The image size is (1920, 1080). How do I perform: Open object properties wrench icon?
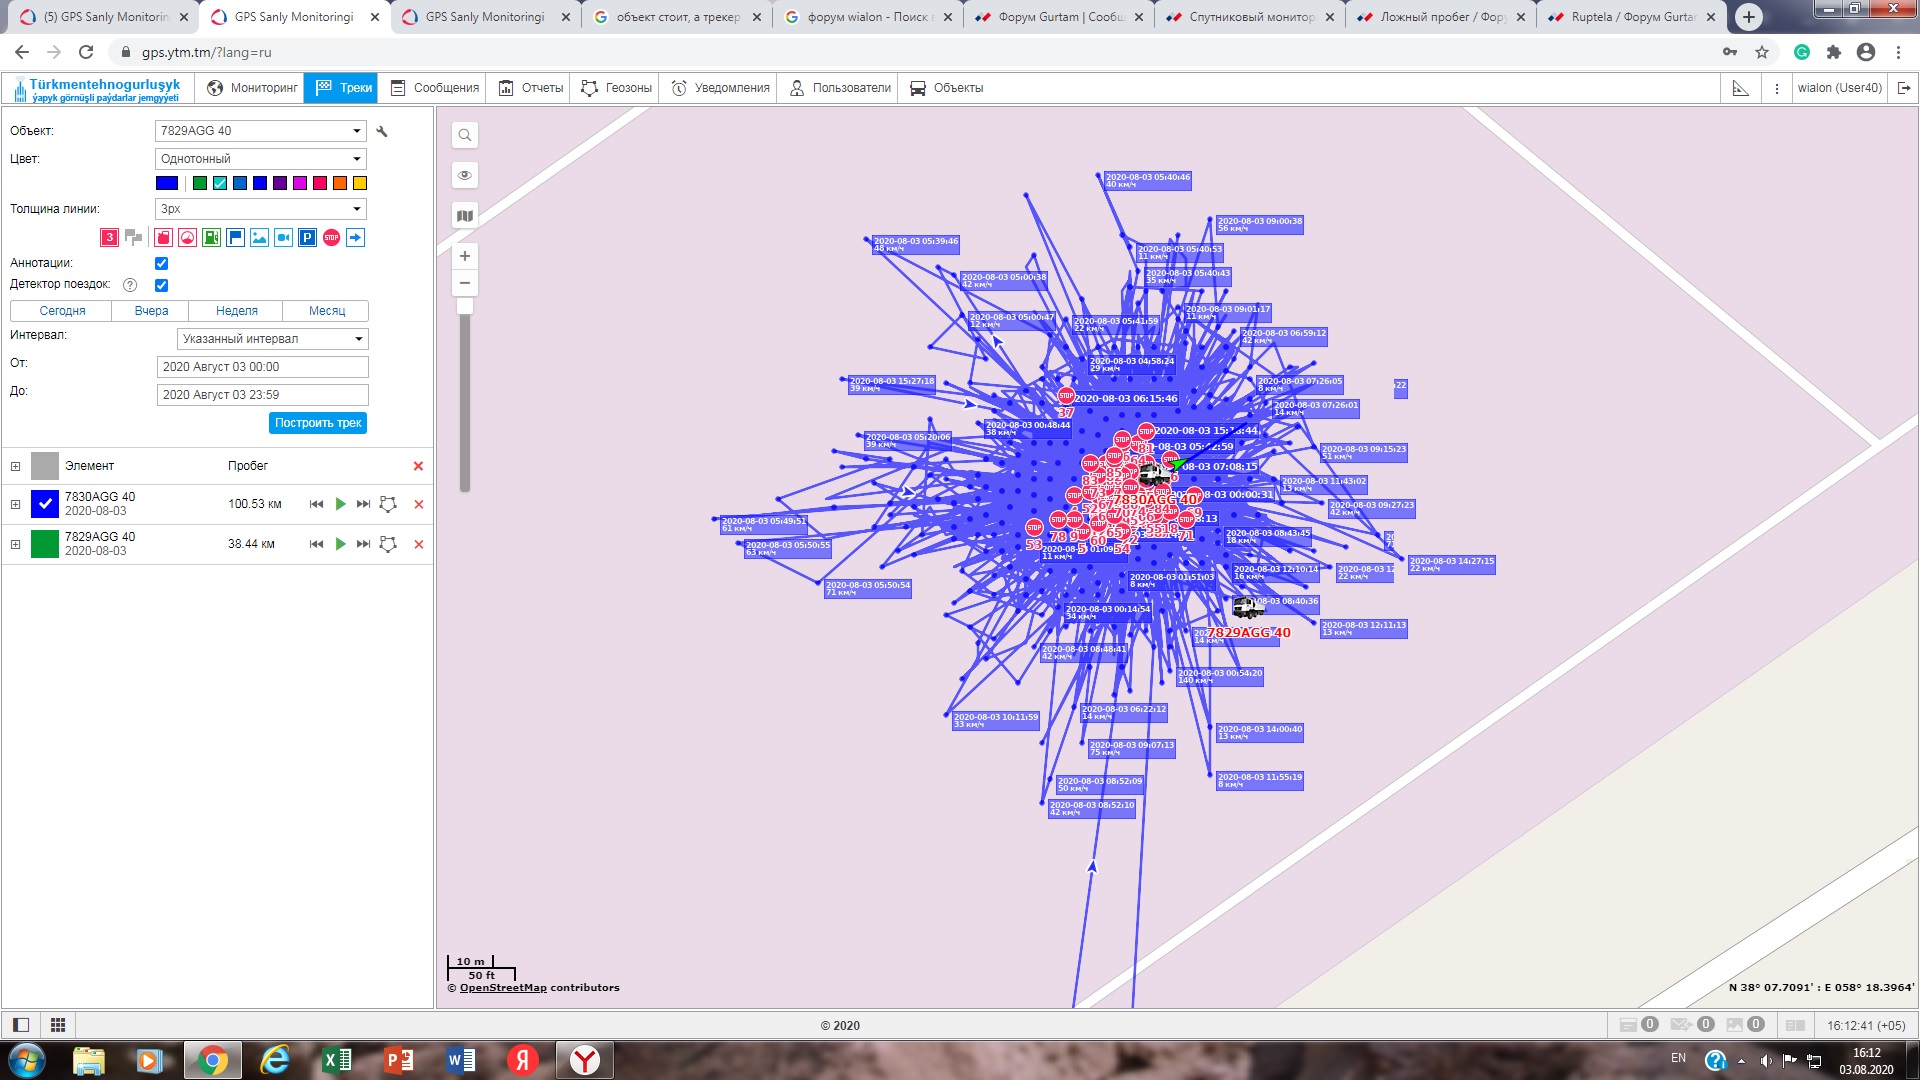pos(382,131)
